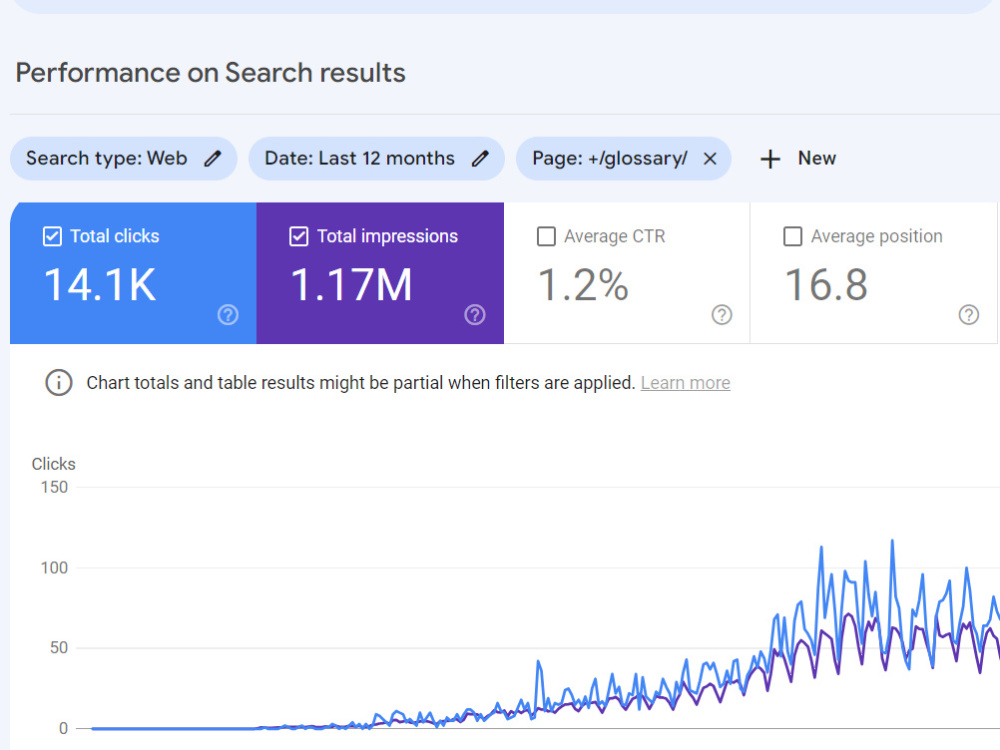Image resolution: width=1000 pixels, height=750 pixels.
Task: Open help icon in Average CTR card
Action: tap(721, 314)
